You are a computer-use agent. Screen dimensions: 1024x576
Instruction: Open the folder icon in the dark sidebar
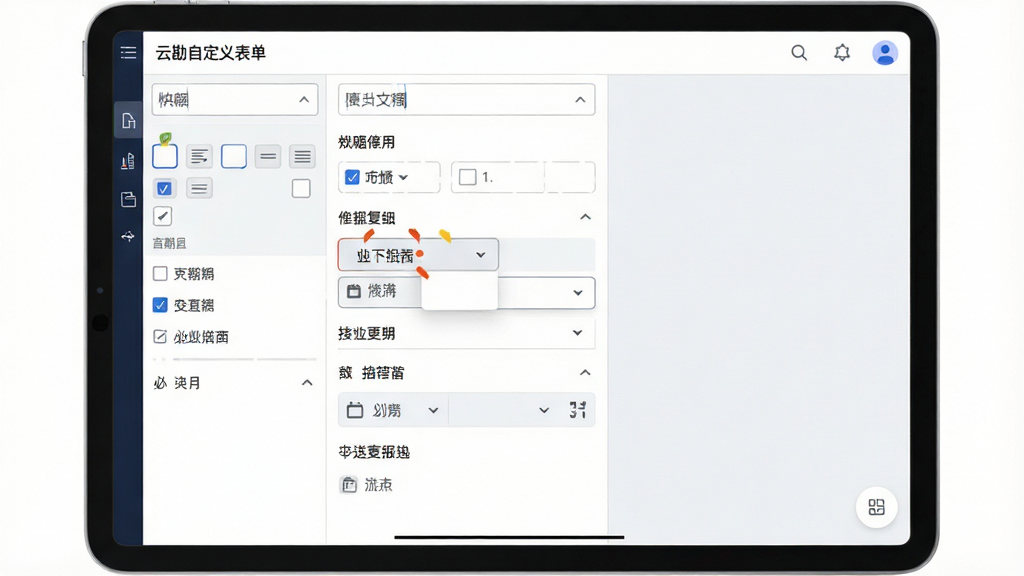coord(128,199)
